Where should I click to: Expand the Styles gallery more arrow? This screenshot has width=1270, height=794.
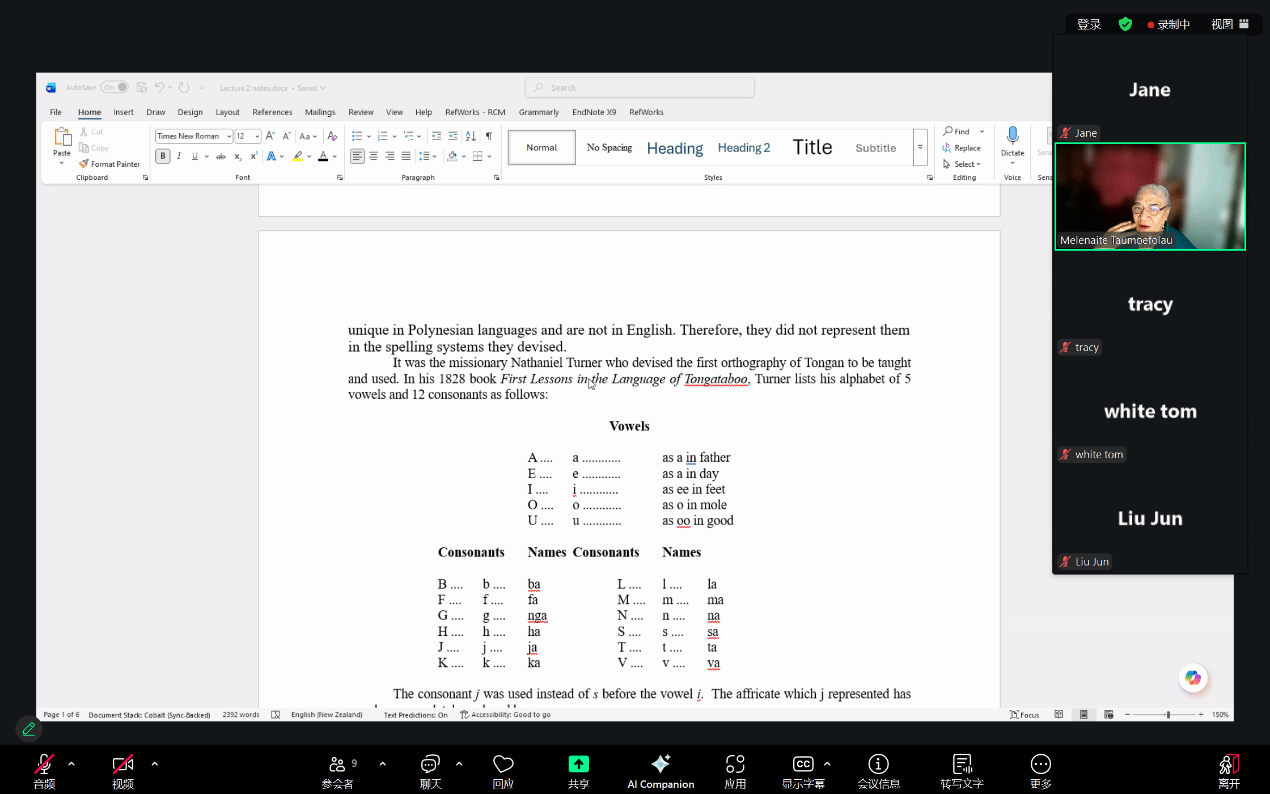point(920,148)
